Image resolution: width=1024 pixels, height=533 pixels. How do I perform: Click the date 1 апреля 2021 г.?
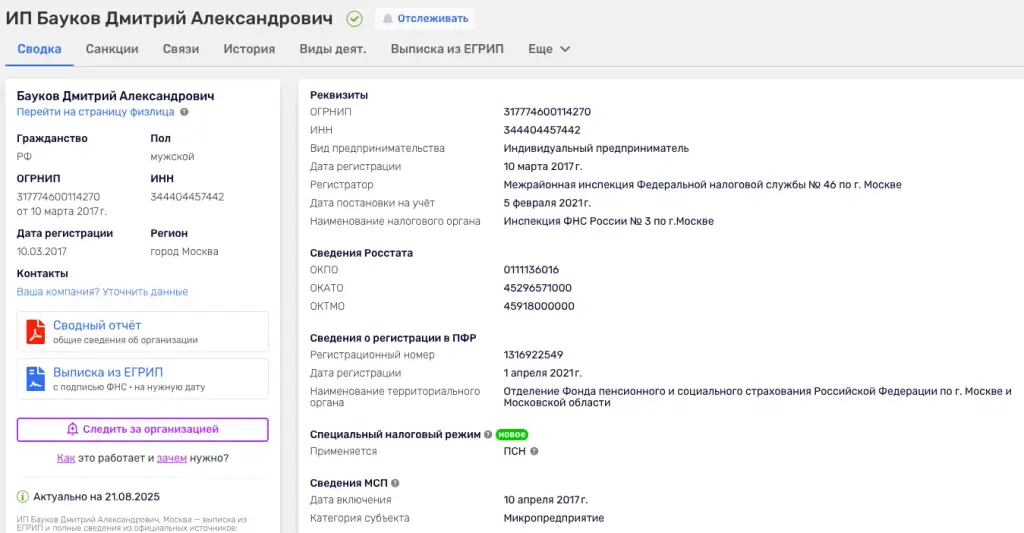pyautogui.click(x=542, y=373)
